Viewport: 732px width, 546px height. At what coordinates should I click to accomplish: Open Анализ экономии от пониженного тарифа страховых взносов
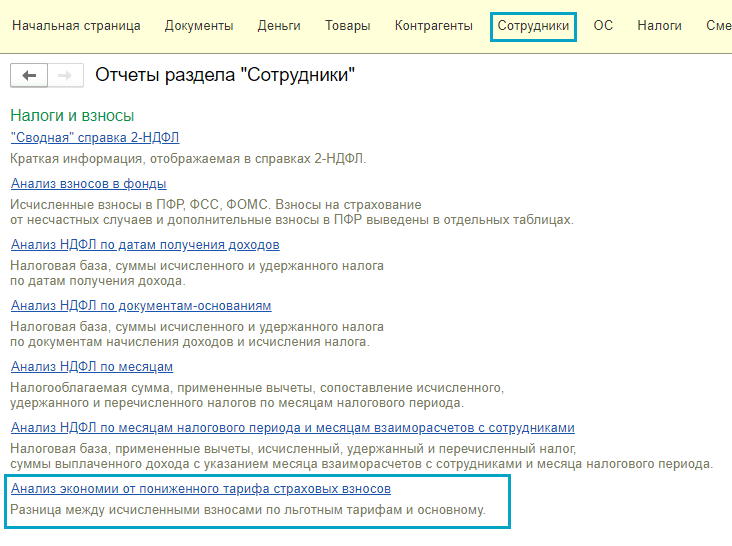[x=201, y=489]
